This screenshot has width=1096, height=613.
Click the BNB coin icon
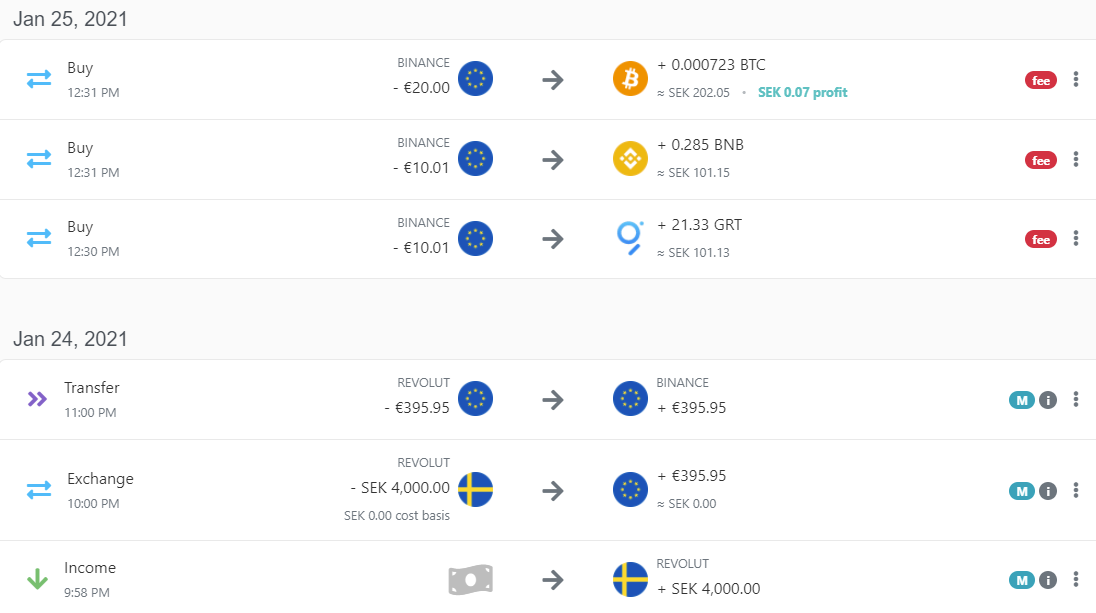point(630,158)
